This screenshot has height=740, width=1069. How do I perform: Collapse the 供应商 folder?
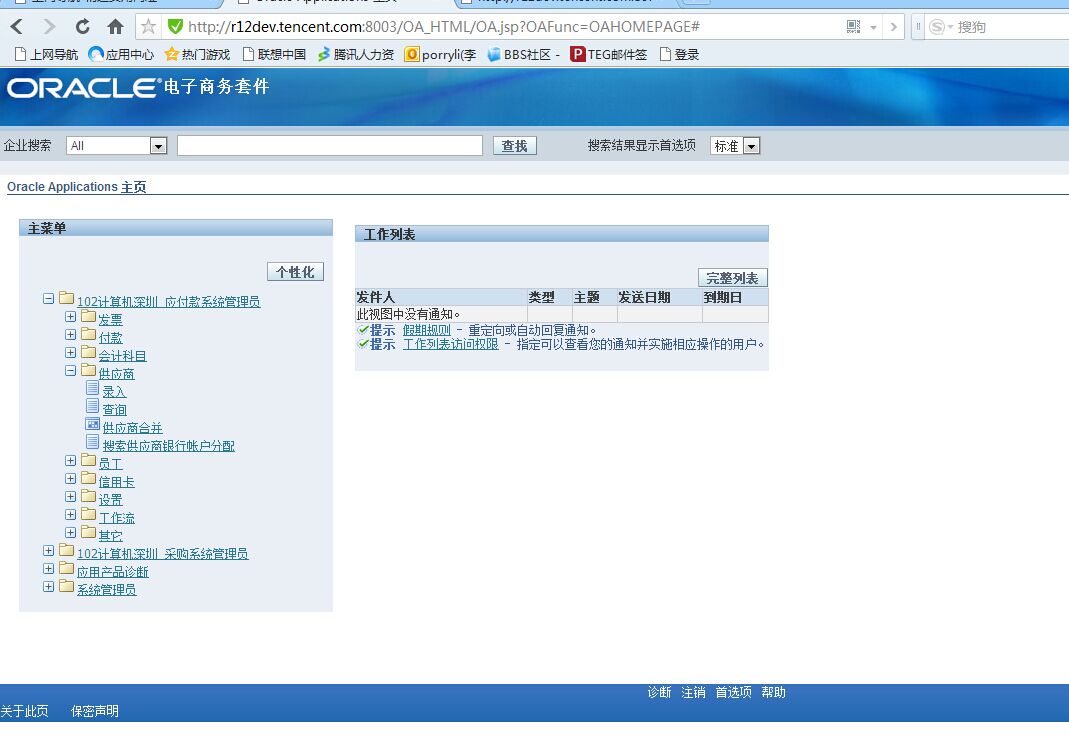(69, 372)
